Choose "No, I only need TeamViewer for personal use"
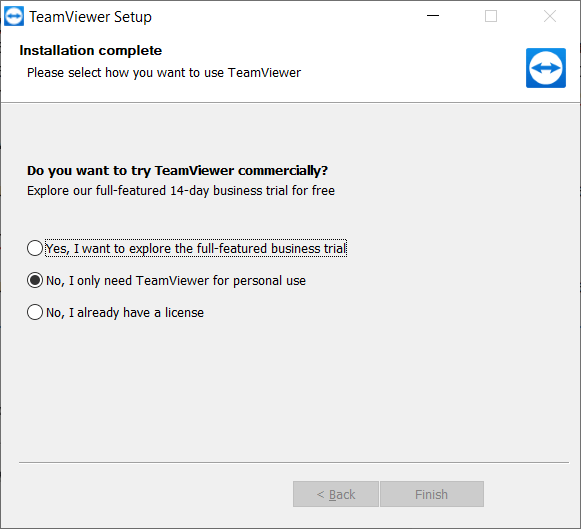 (166, 280)
